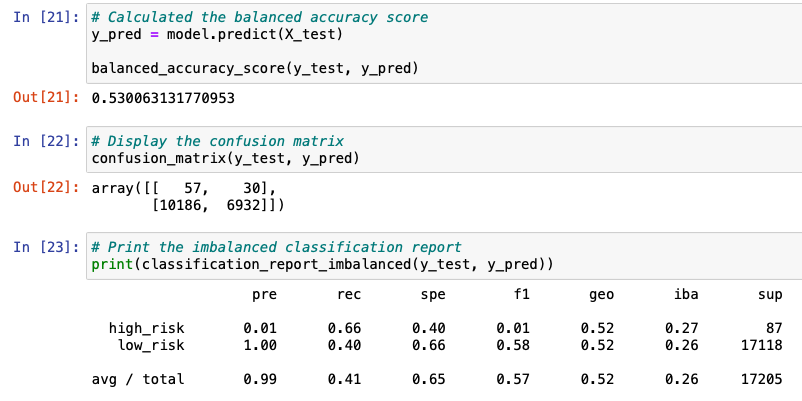802x401 pixels.
Task: Click the 'avg / total' row label
Action: [x=138, y=379]
